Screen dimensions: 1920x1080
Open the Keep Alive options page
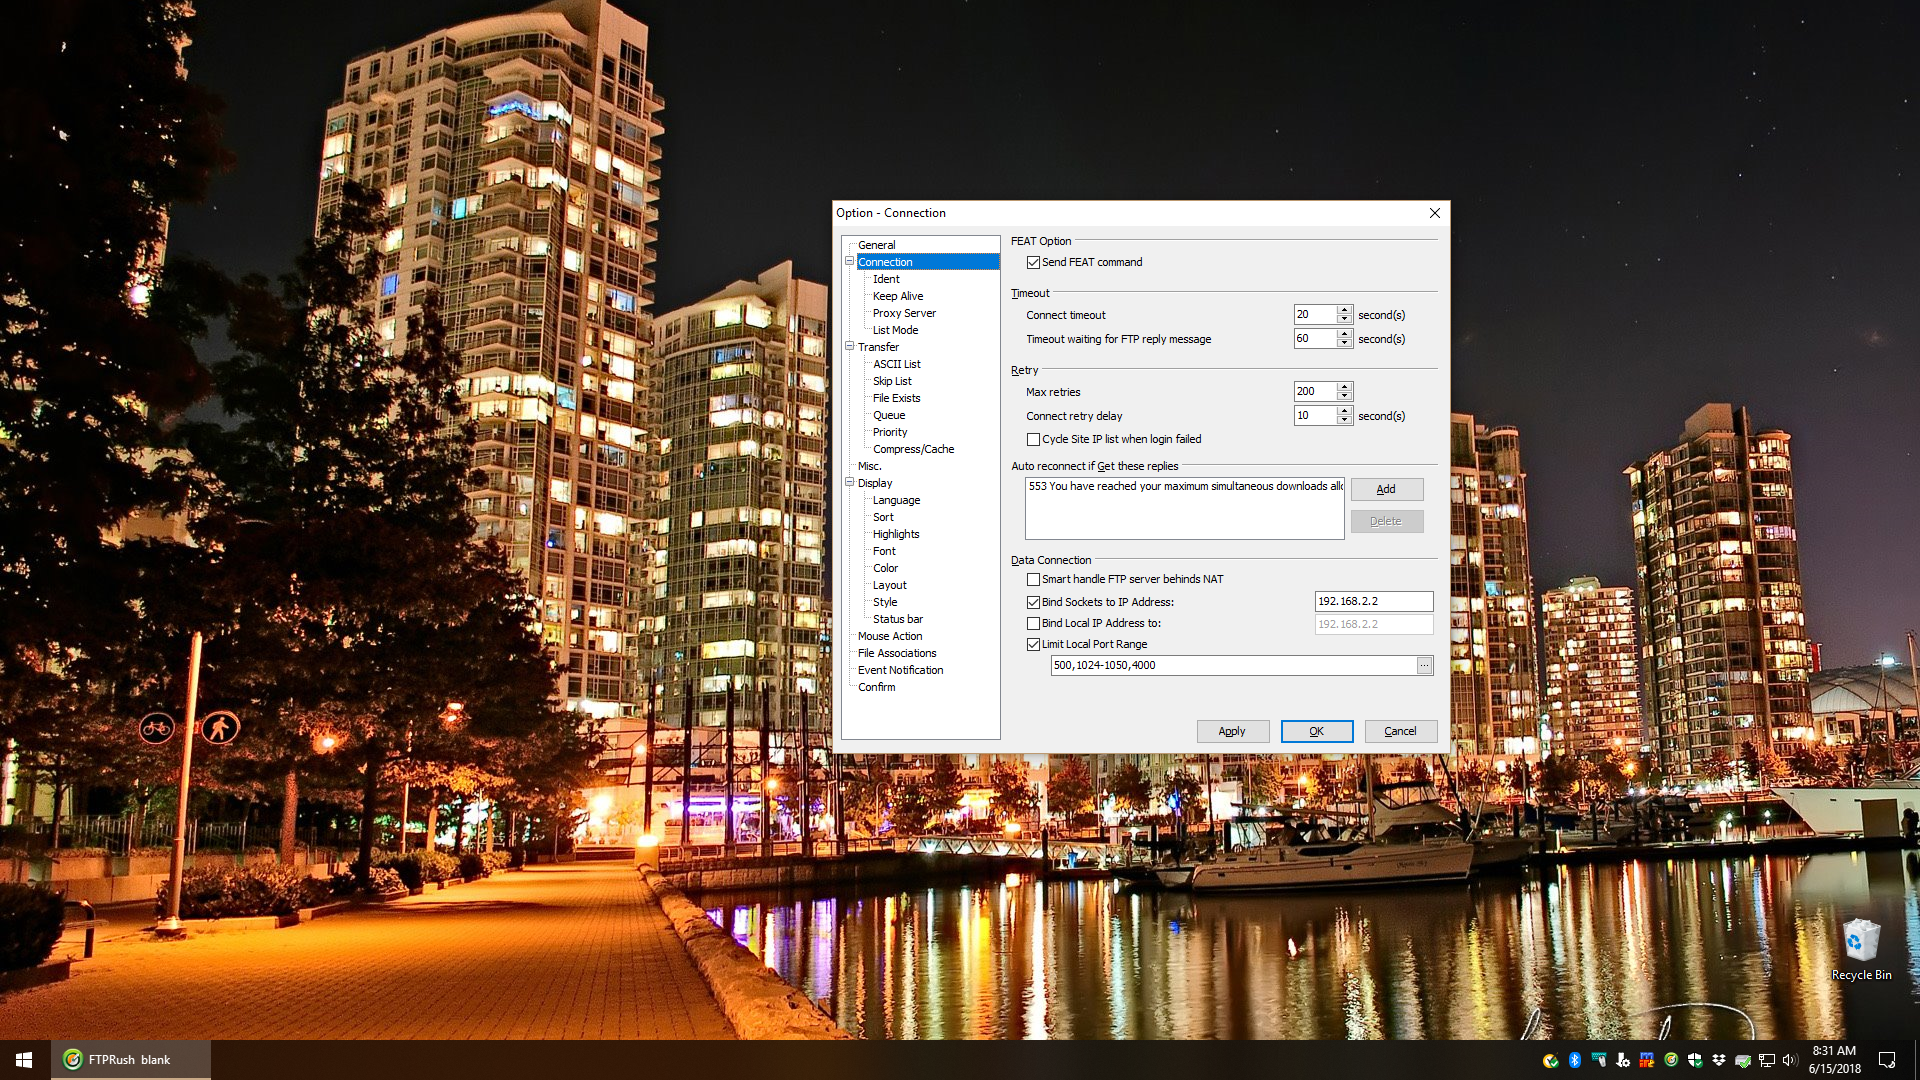coord(898,296)
